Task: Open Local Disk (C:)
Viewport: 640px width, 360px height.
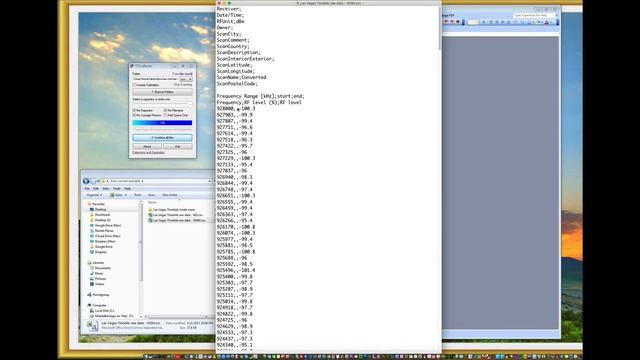Action: click(x=104, y=311)
